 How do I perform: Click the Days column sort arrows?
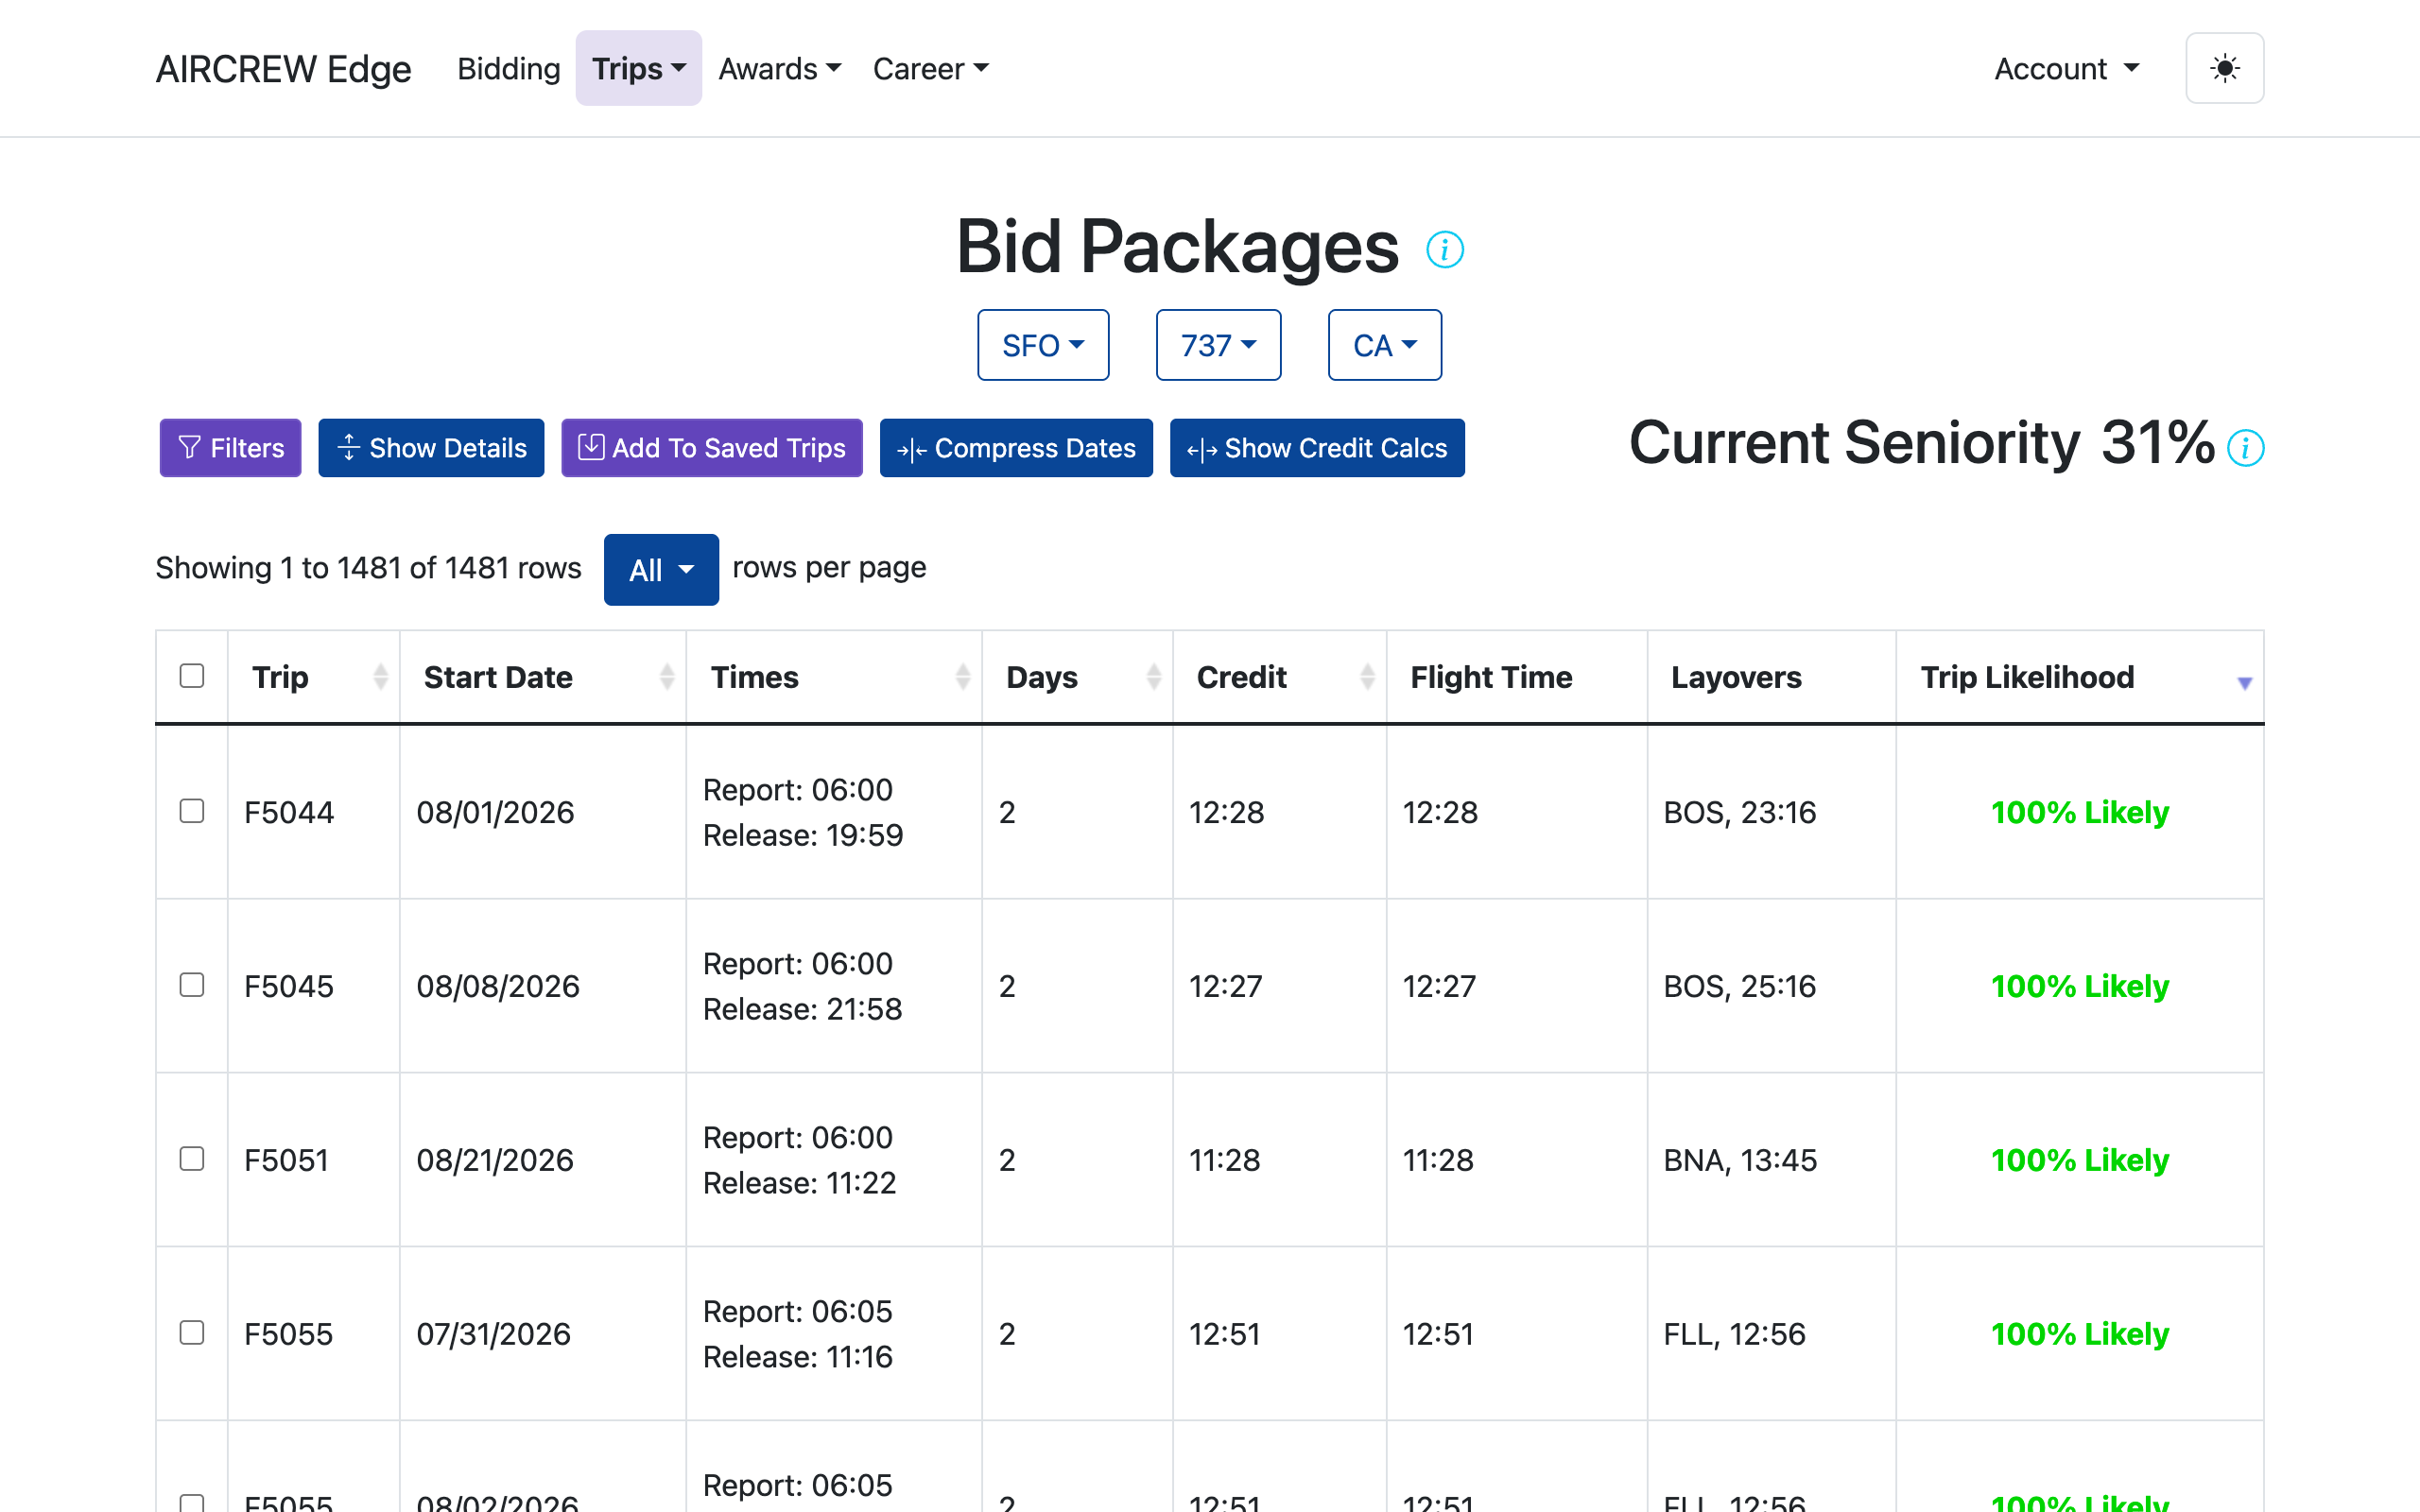pos(1153,677)
